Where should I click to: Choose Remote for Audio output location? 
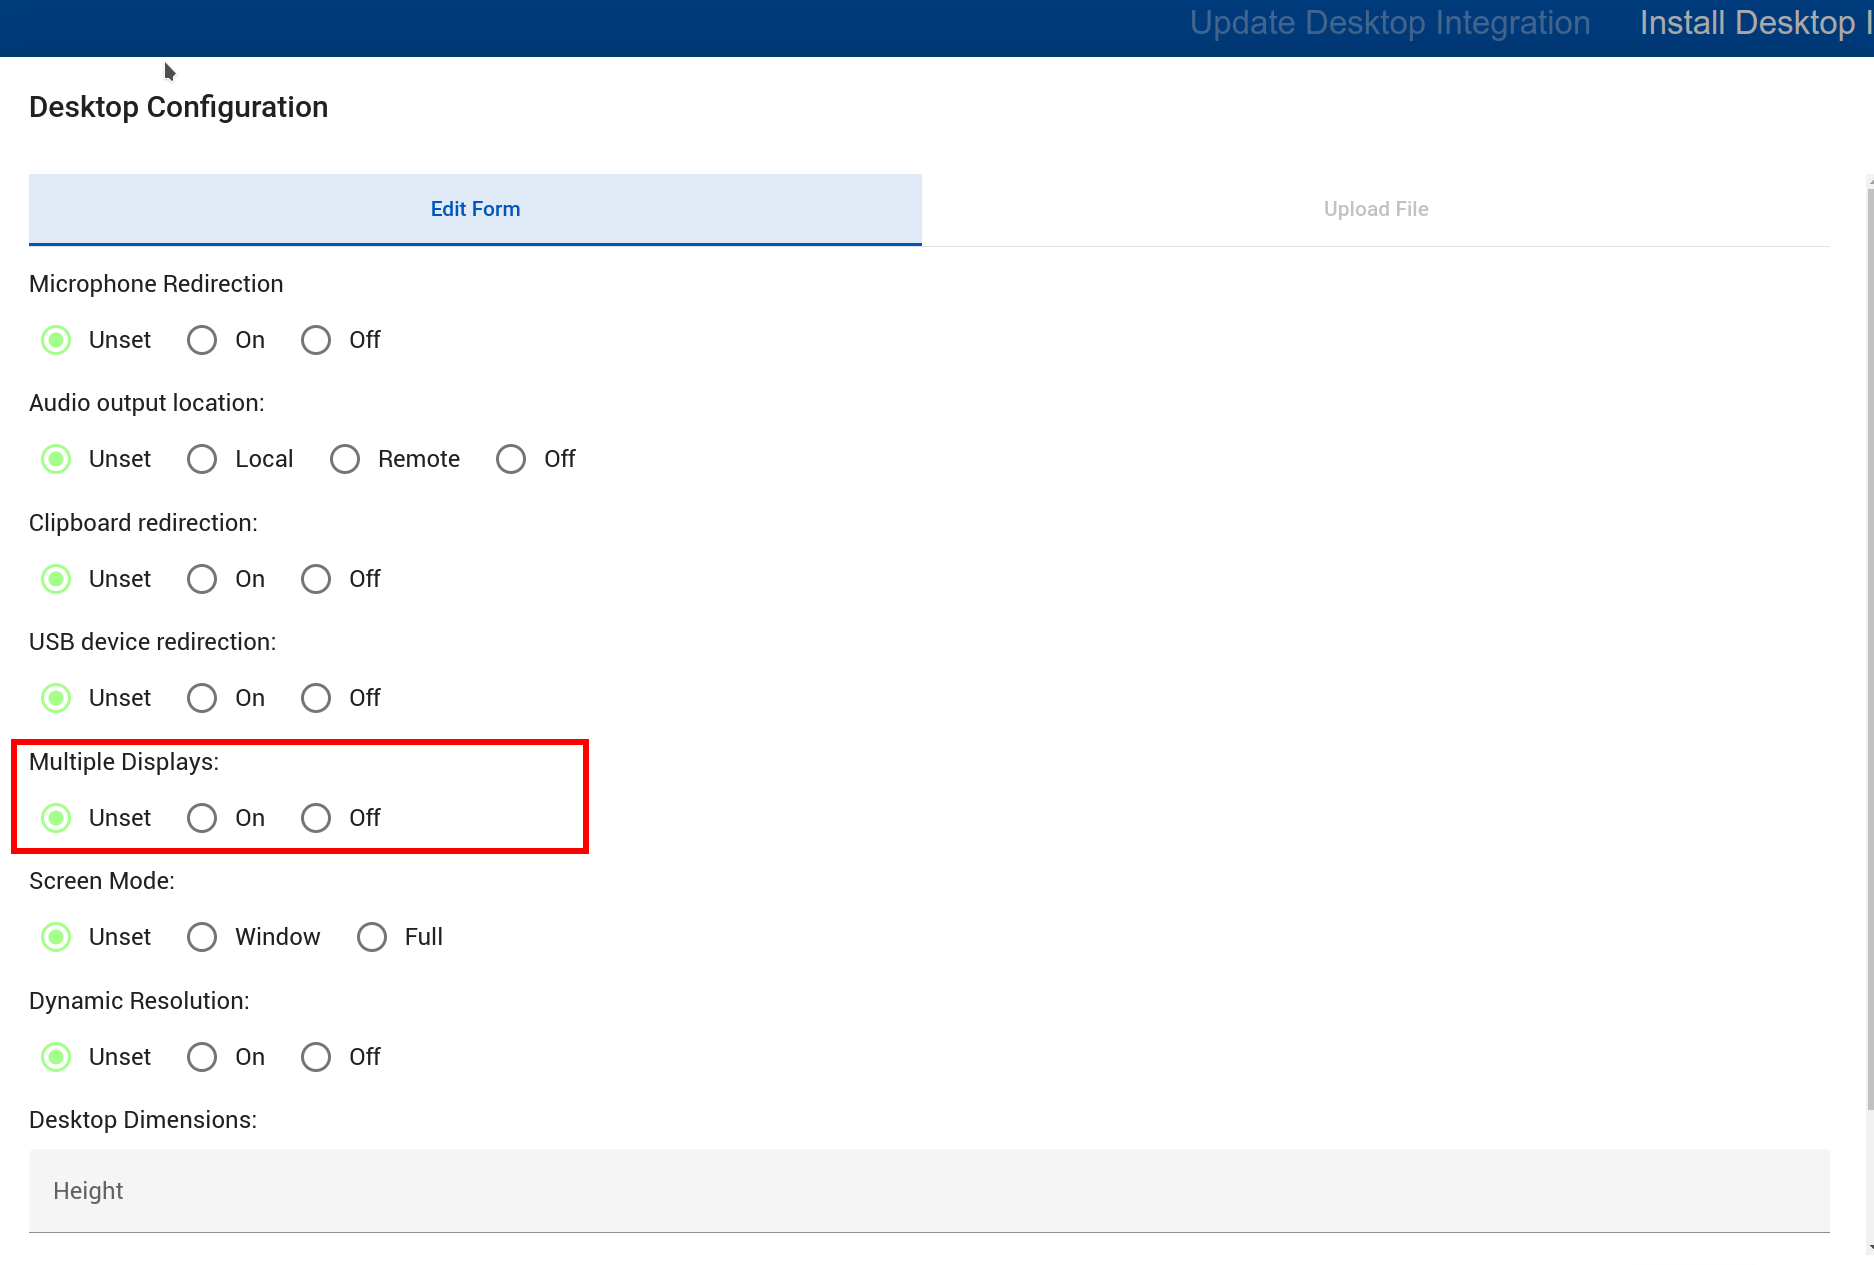tap(346, 459)
